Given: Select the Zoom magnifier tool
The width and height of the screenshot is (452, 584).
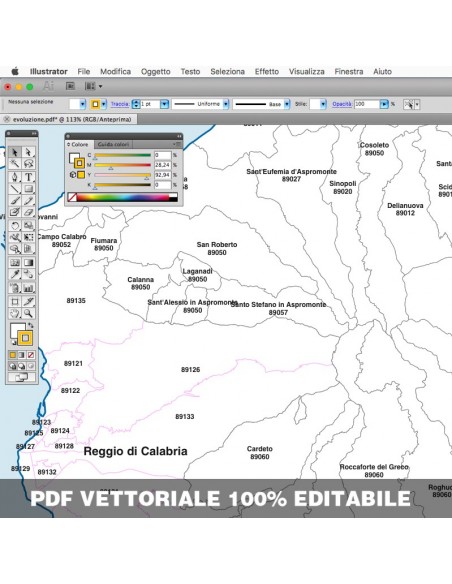Looking at the screenshot, I should (x=28, y=313).
